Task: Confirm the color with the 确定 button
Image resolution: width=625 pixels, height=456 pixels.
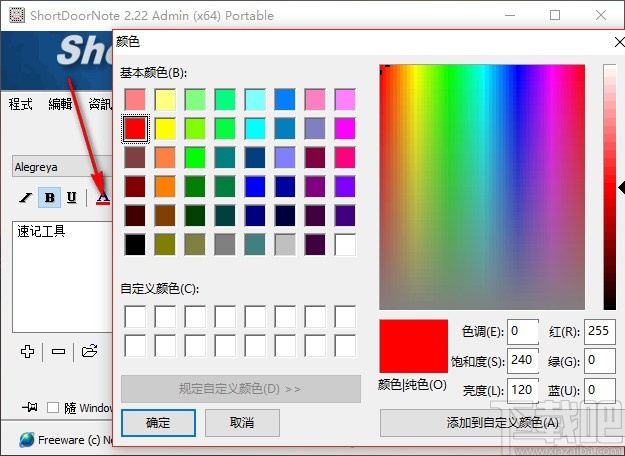Action: (x=158, y=423)
